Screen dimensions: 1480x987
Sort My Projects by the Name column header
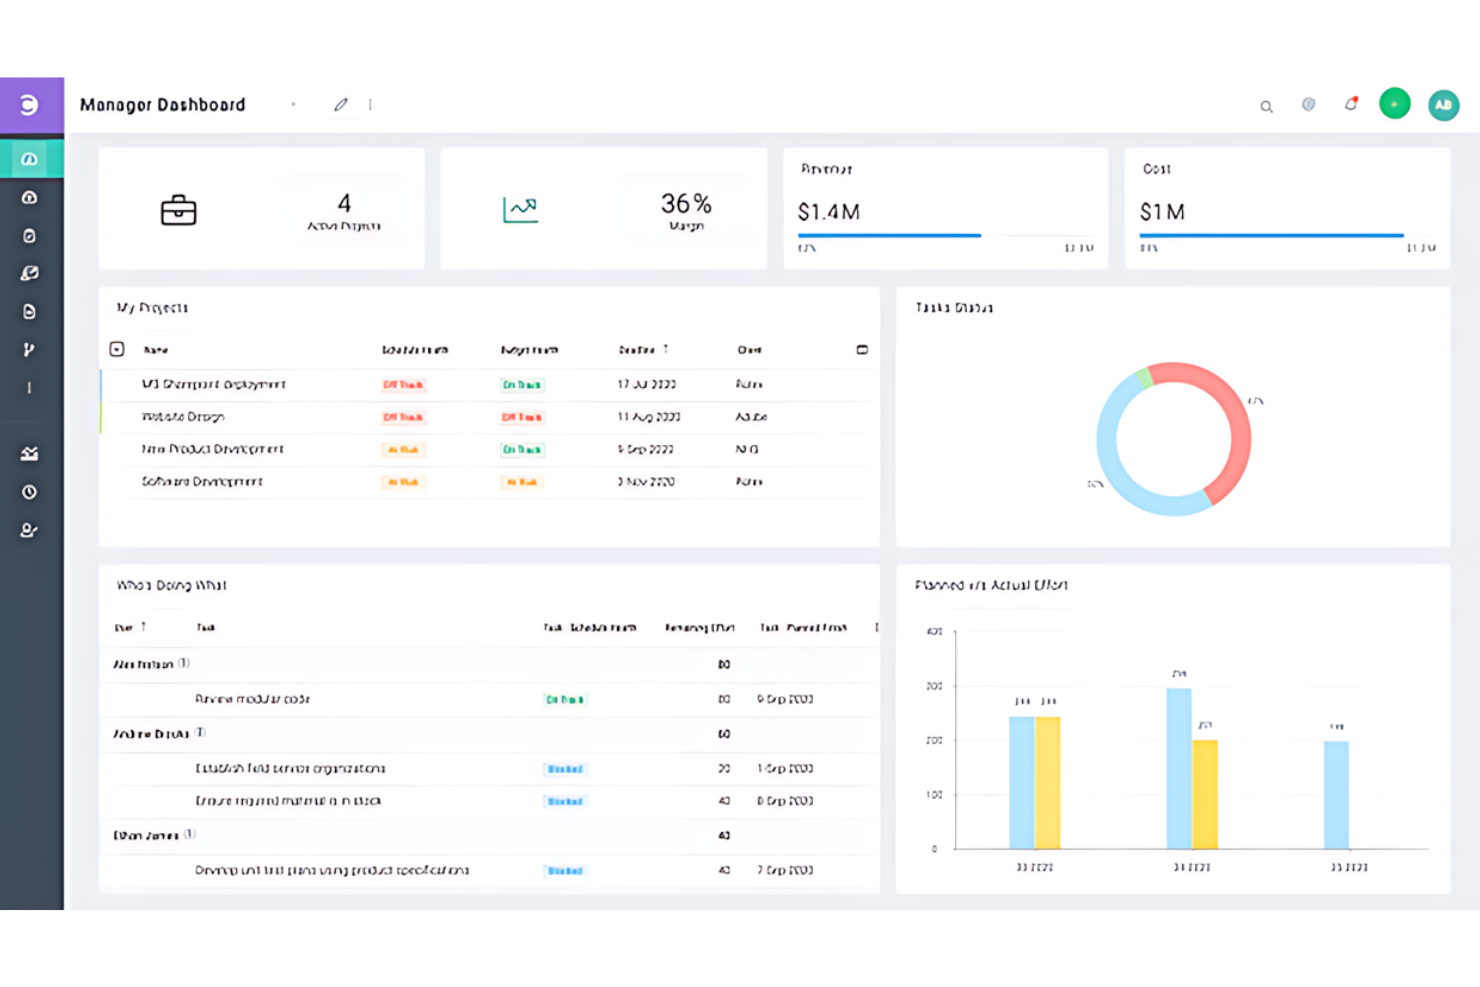coord(156,350)
